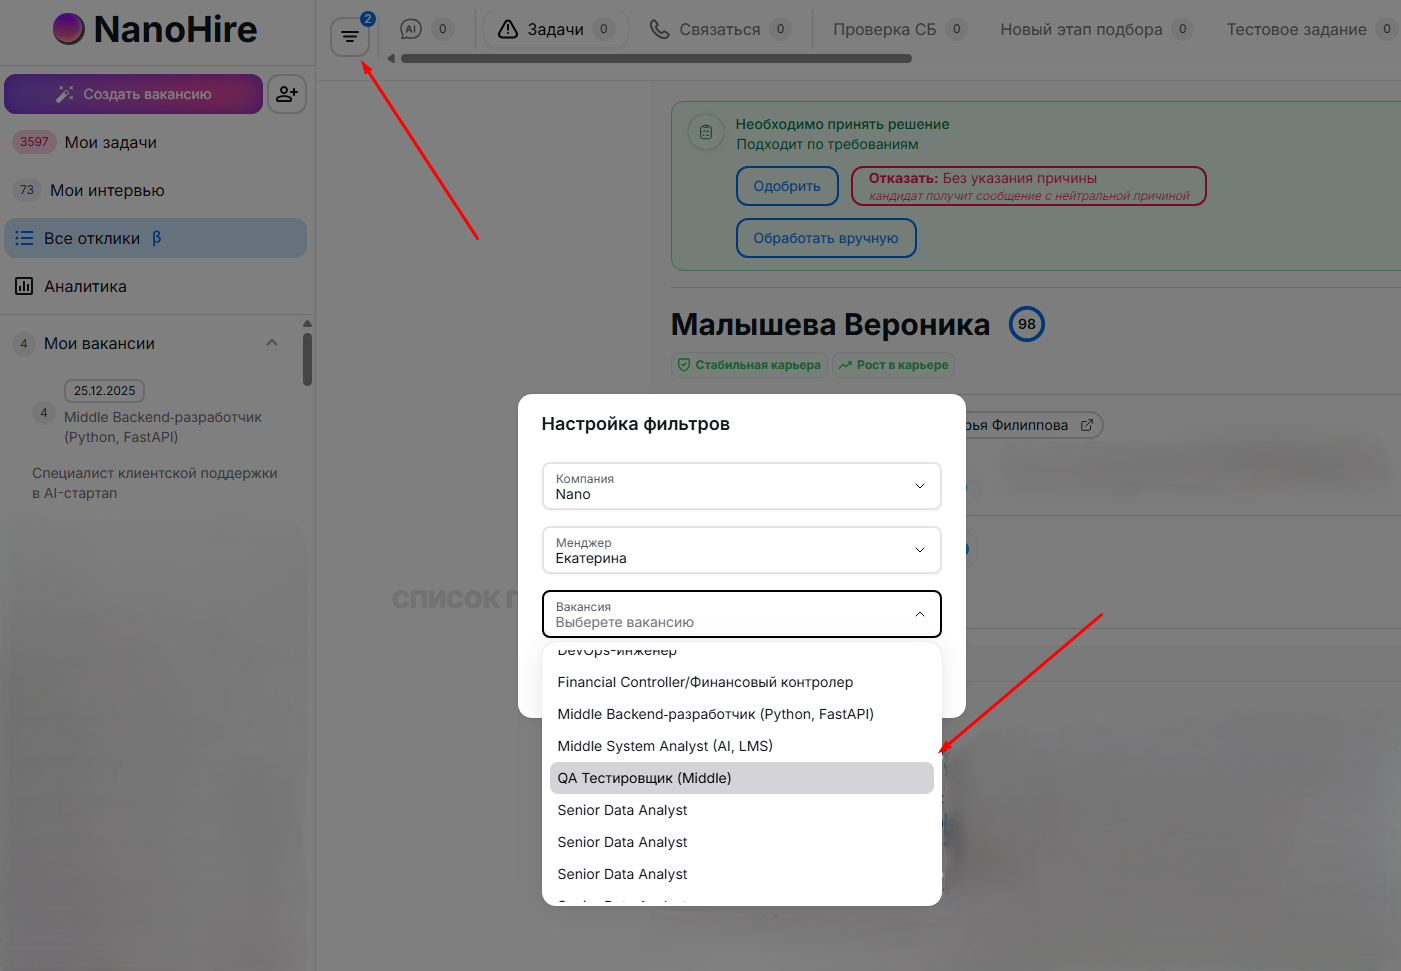This screenshot has width=1401, height=971.
Task: Choose QA Тестировщик (Middle) option
Action: click(742, 778)
